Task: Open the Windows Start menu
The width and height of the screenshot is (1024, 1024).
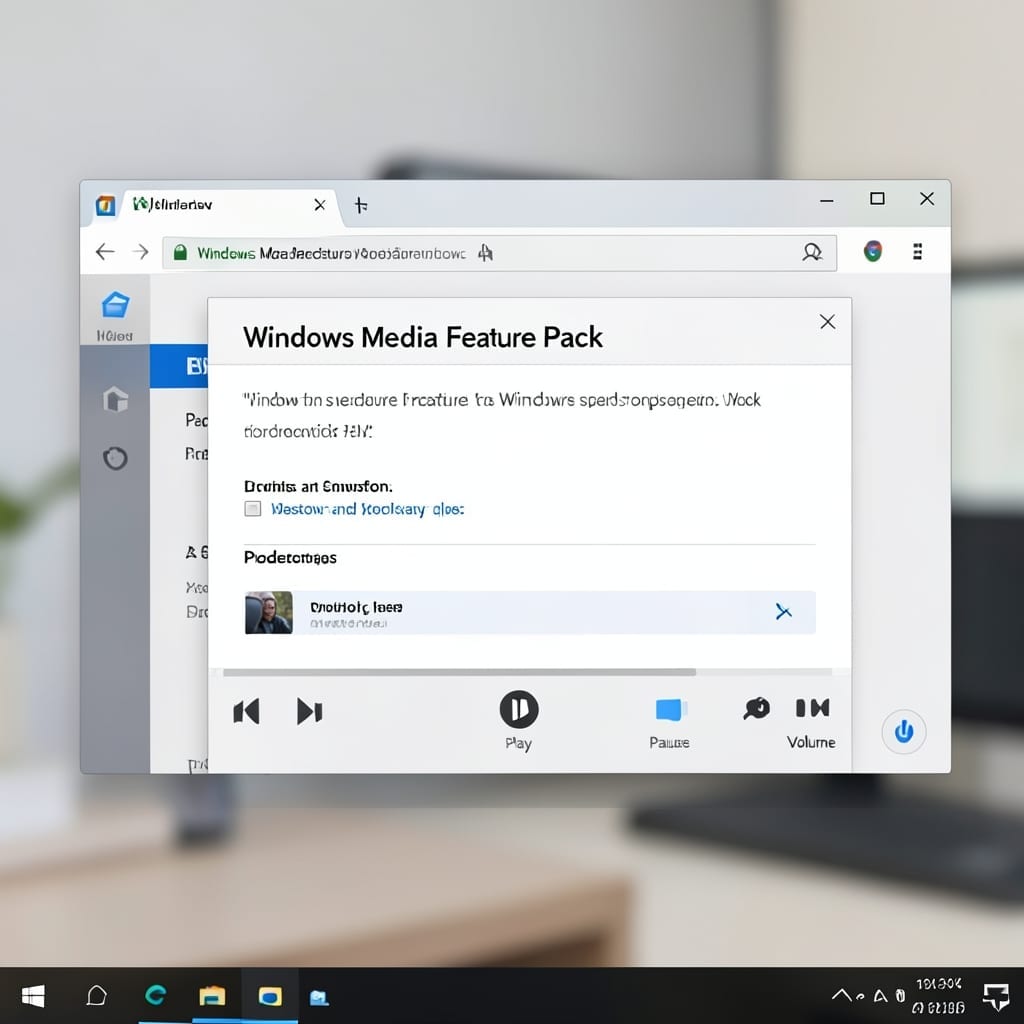Action: (x=33, y=996)
